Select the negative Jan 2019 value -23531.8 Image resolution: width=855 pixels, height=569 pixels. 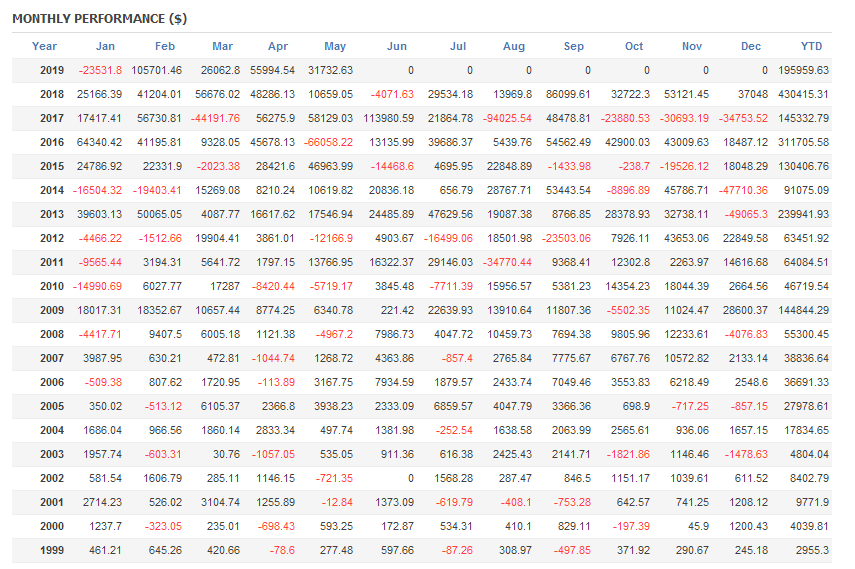click(x=100, y=70)
